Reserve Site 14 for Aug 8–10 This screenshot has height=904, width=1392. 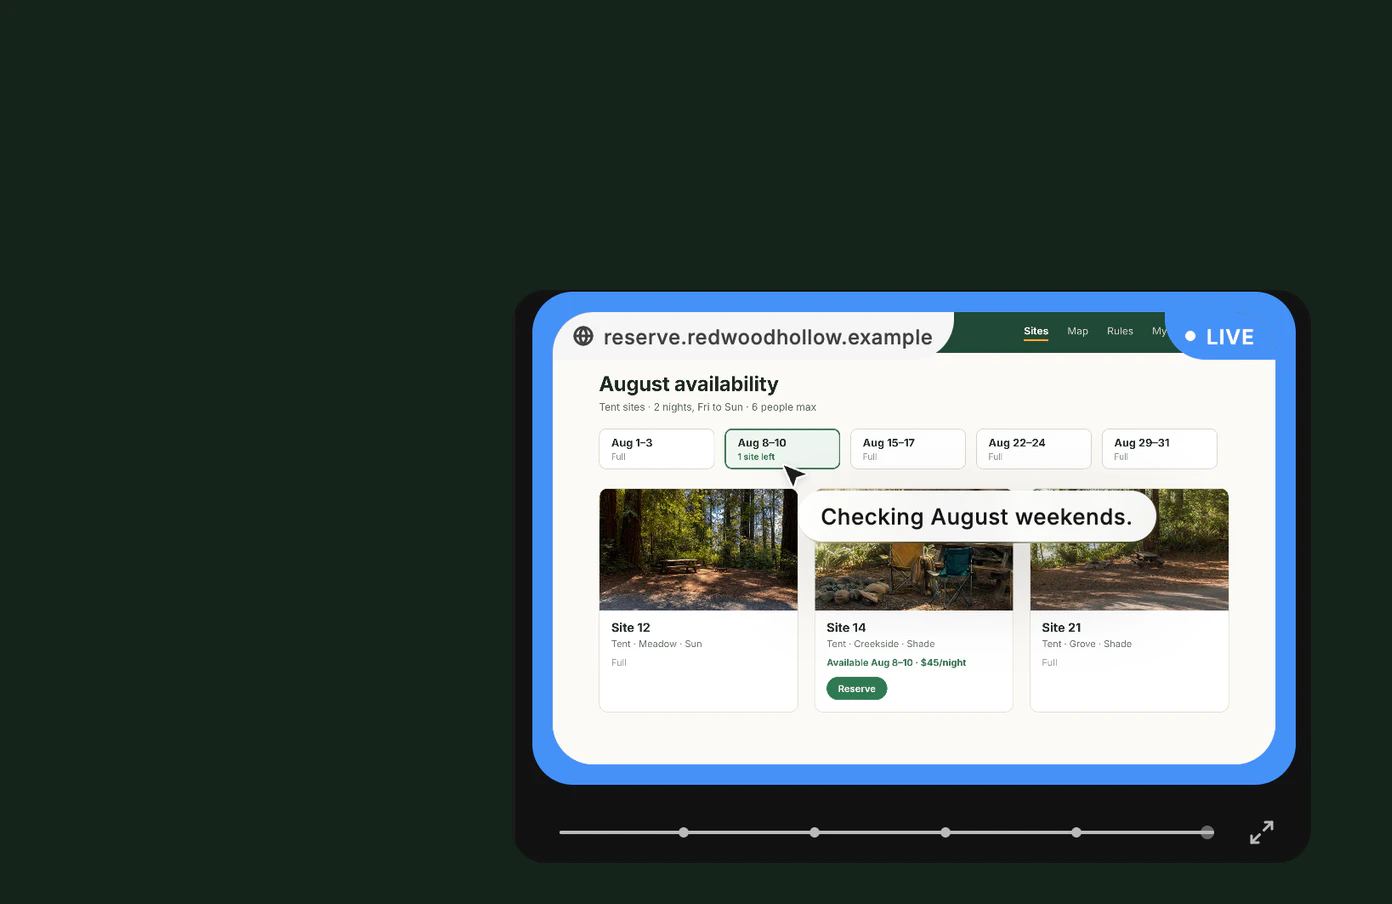(857, 688)
